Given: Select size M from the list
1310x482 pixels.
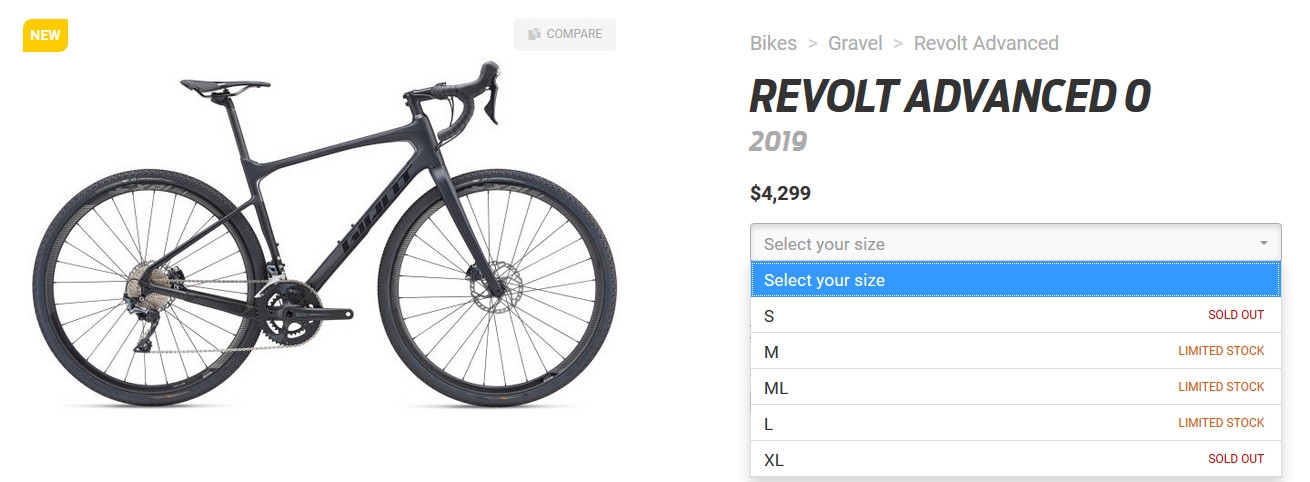Looking at the screenshot, I should click(1016, 351).
